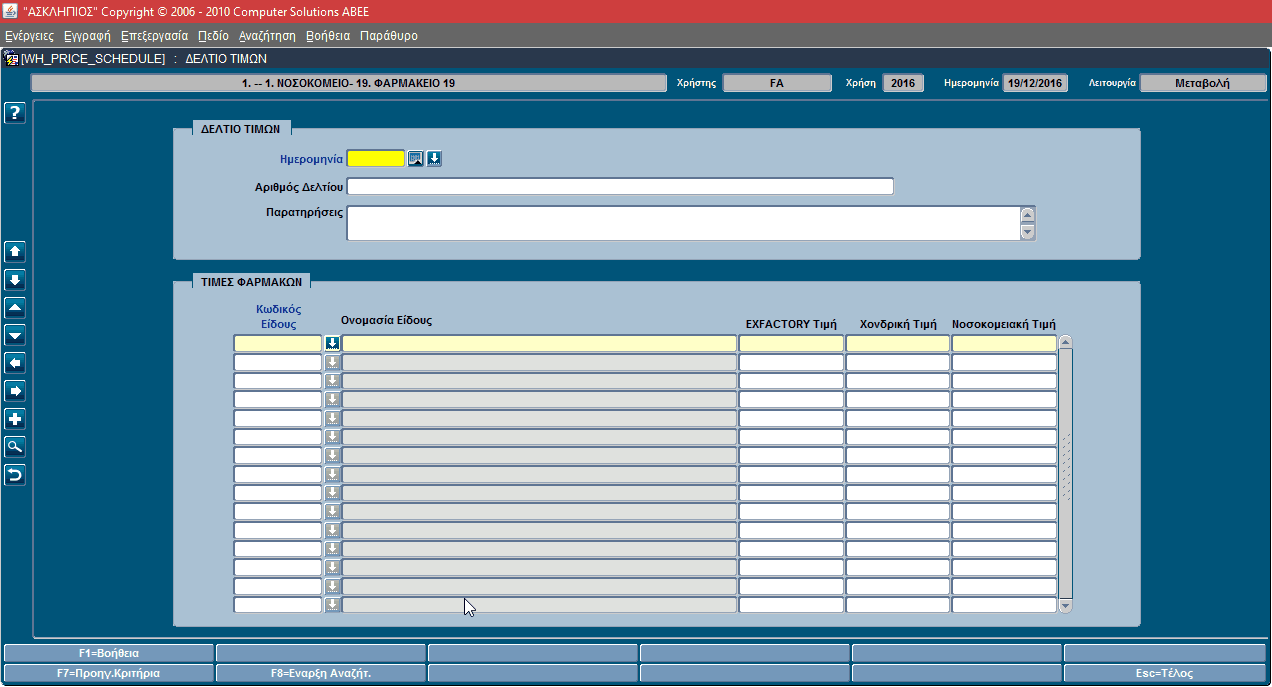This screenshot has height=687, width=1272.
Task: Click the down triangle next record icon
Action: pos(15,335)
